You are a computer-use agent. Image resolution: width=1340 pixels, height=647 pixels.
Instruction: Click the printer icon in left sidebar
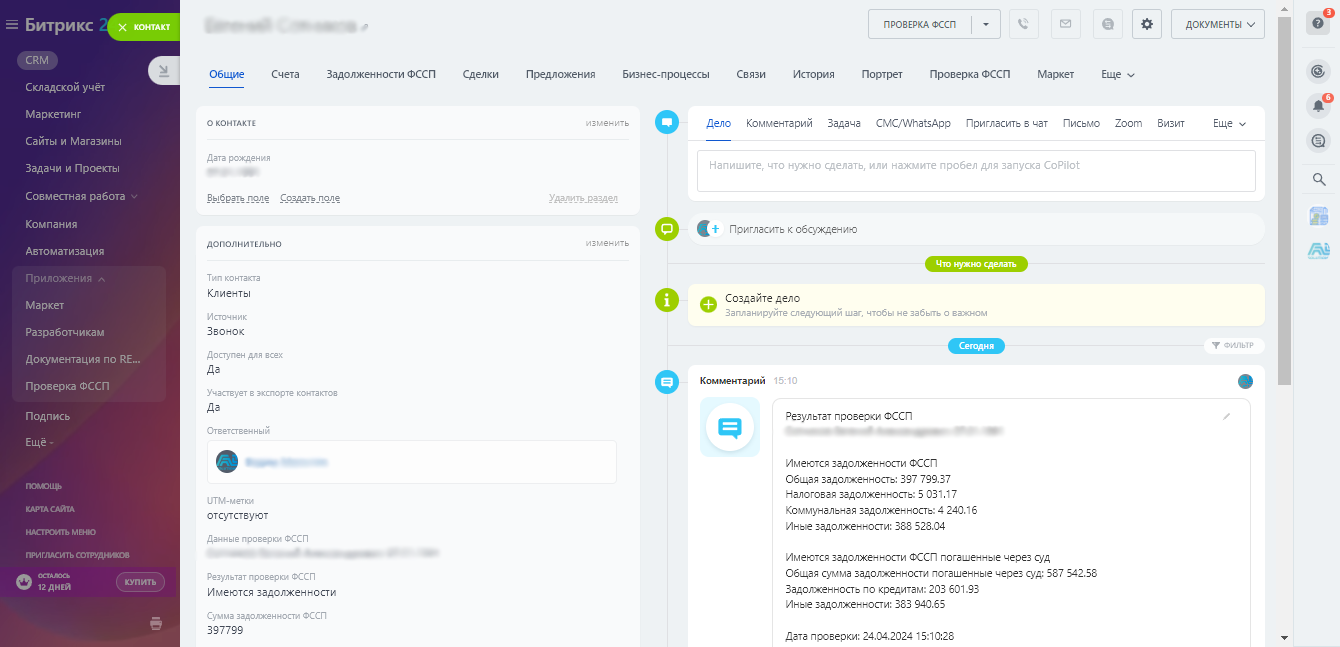(x=156, y=624)
